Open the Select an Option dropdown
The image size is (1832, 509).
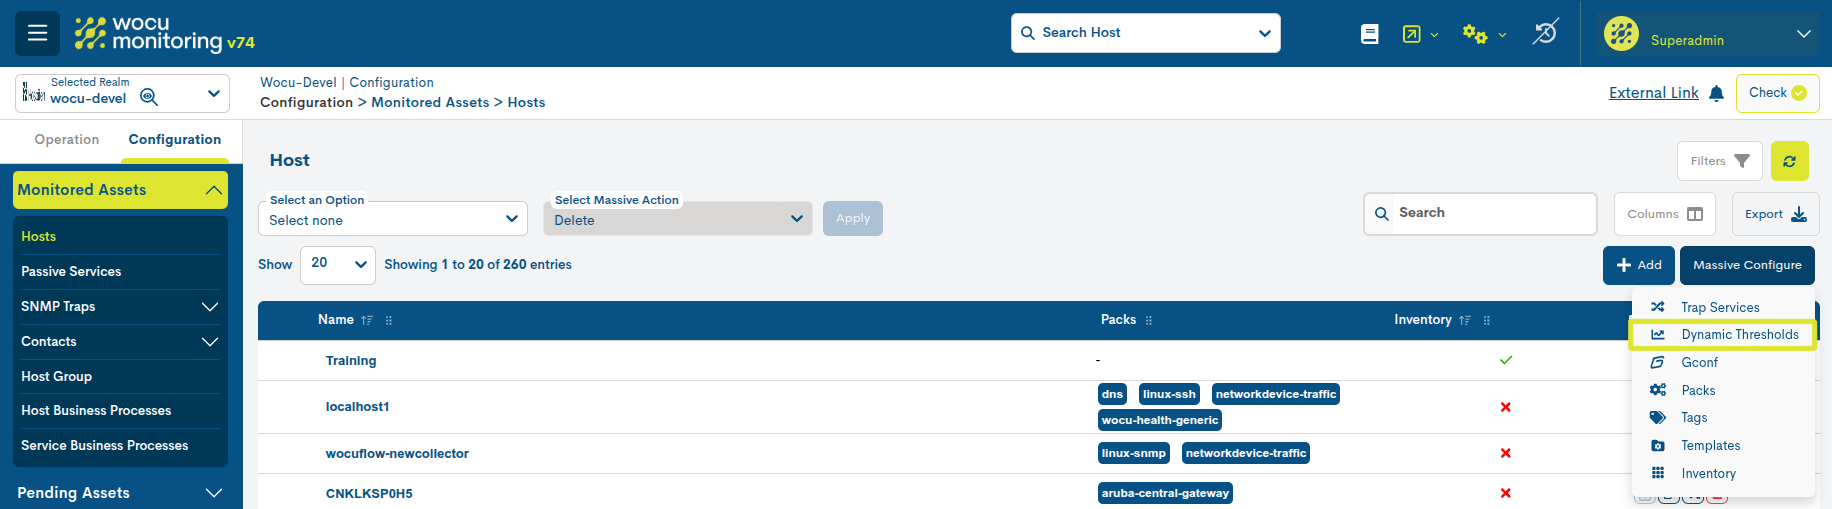tap(393, 219)
